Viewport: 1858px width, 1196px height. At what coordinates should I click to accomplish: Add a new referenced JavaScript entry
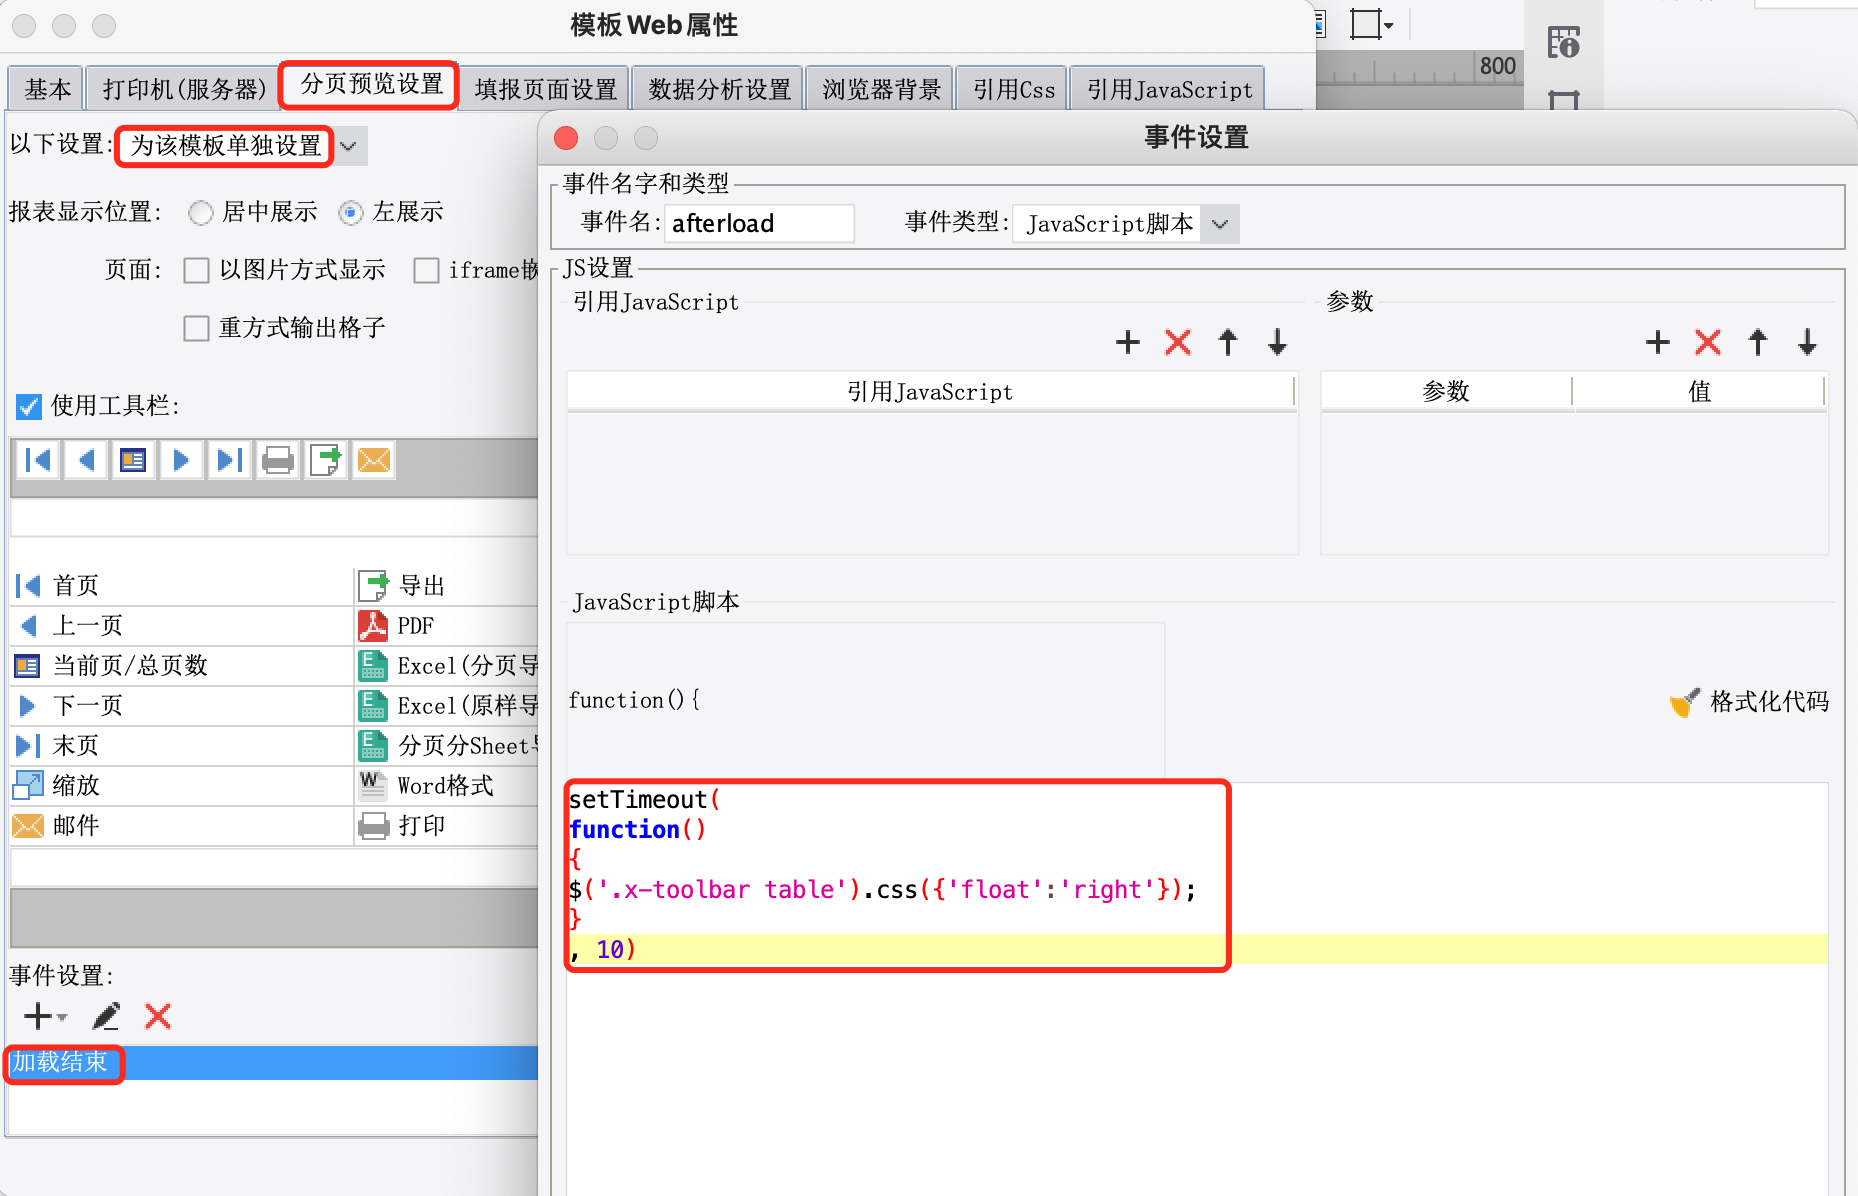1128,343
